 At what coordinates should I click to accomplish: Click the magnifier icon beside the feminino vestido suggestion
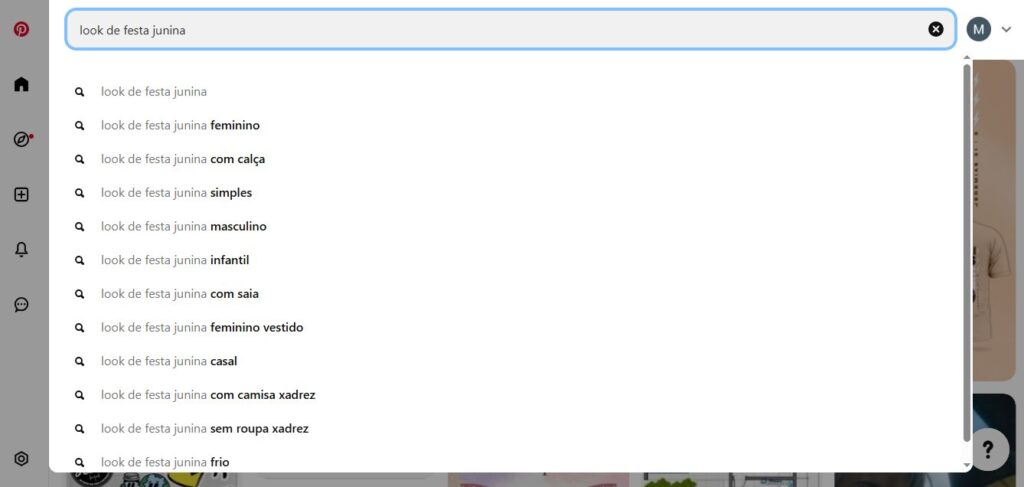[80, 328]
